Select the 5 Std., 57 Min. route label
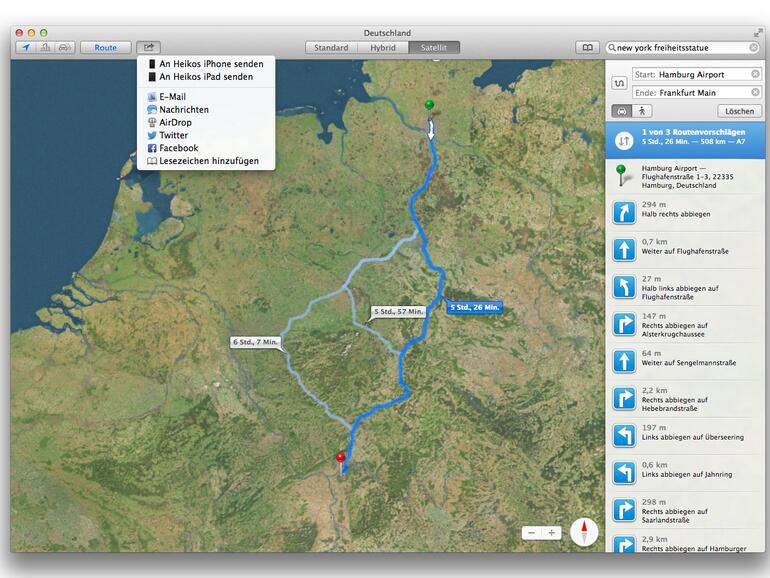The width and height of the screenshot is (770, 578). click(x=398, y=312)
